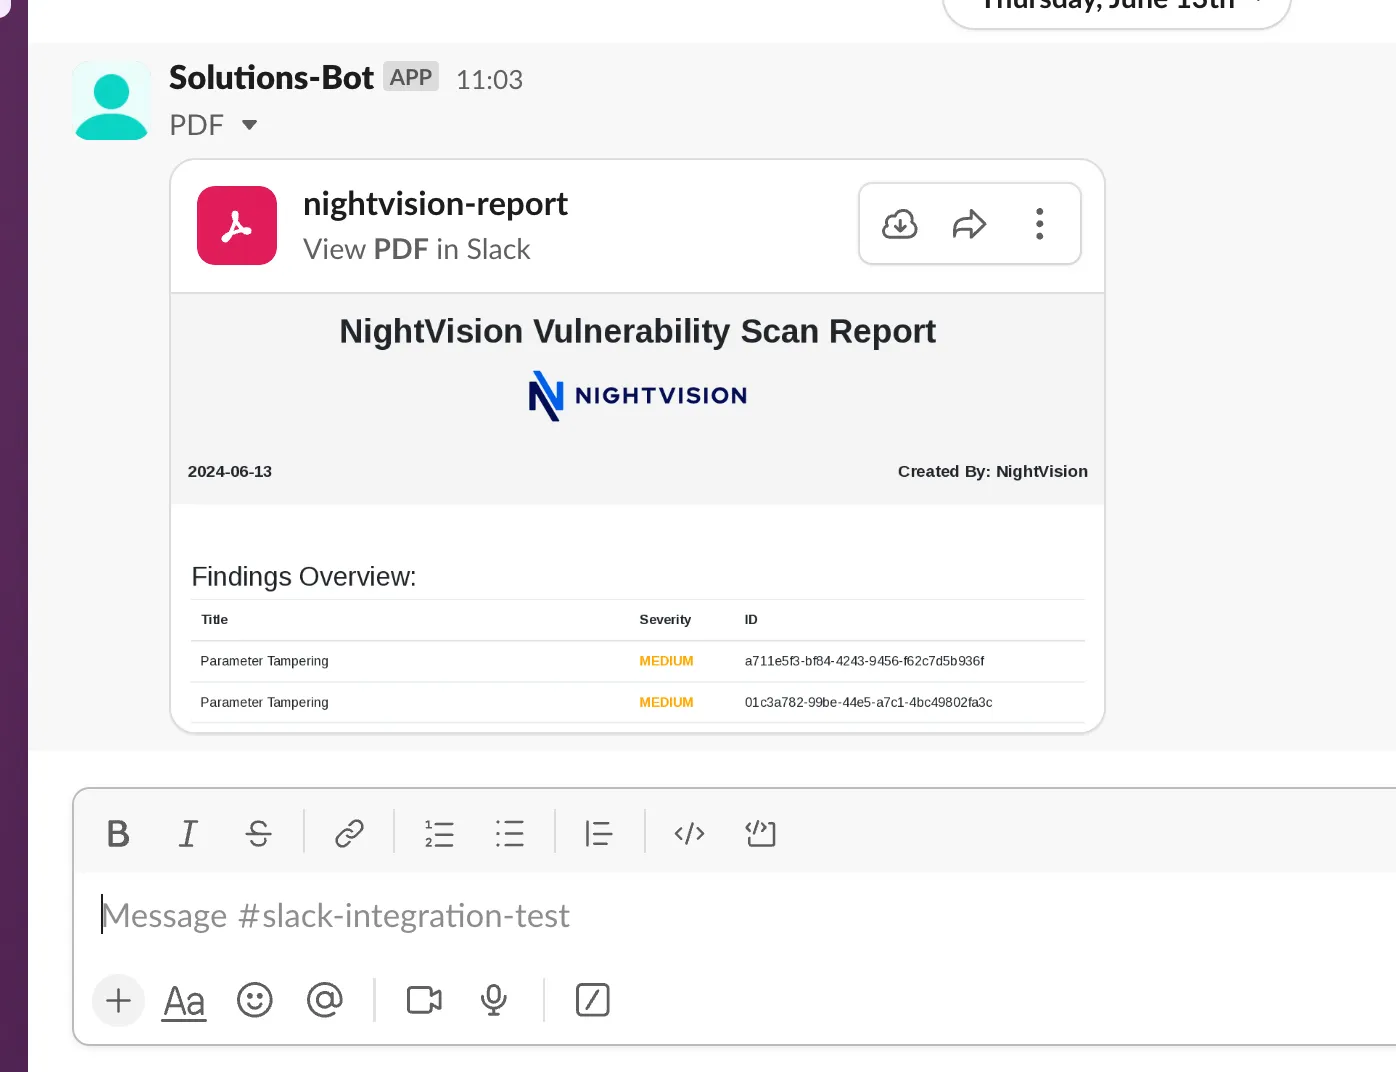Screen dimensions: 1396x1072
Task: Open the date jump dropdown at top
Action: (x=1117, y=8)
